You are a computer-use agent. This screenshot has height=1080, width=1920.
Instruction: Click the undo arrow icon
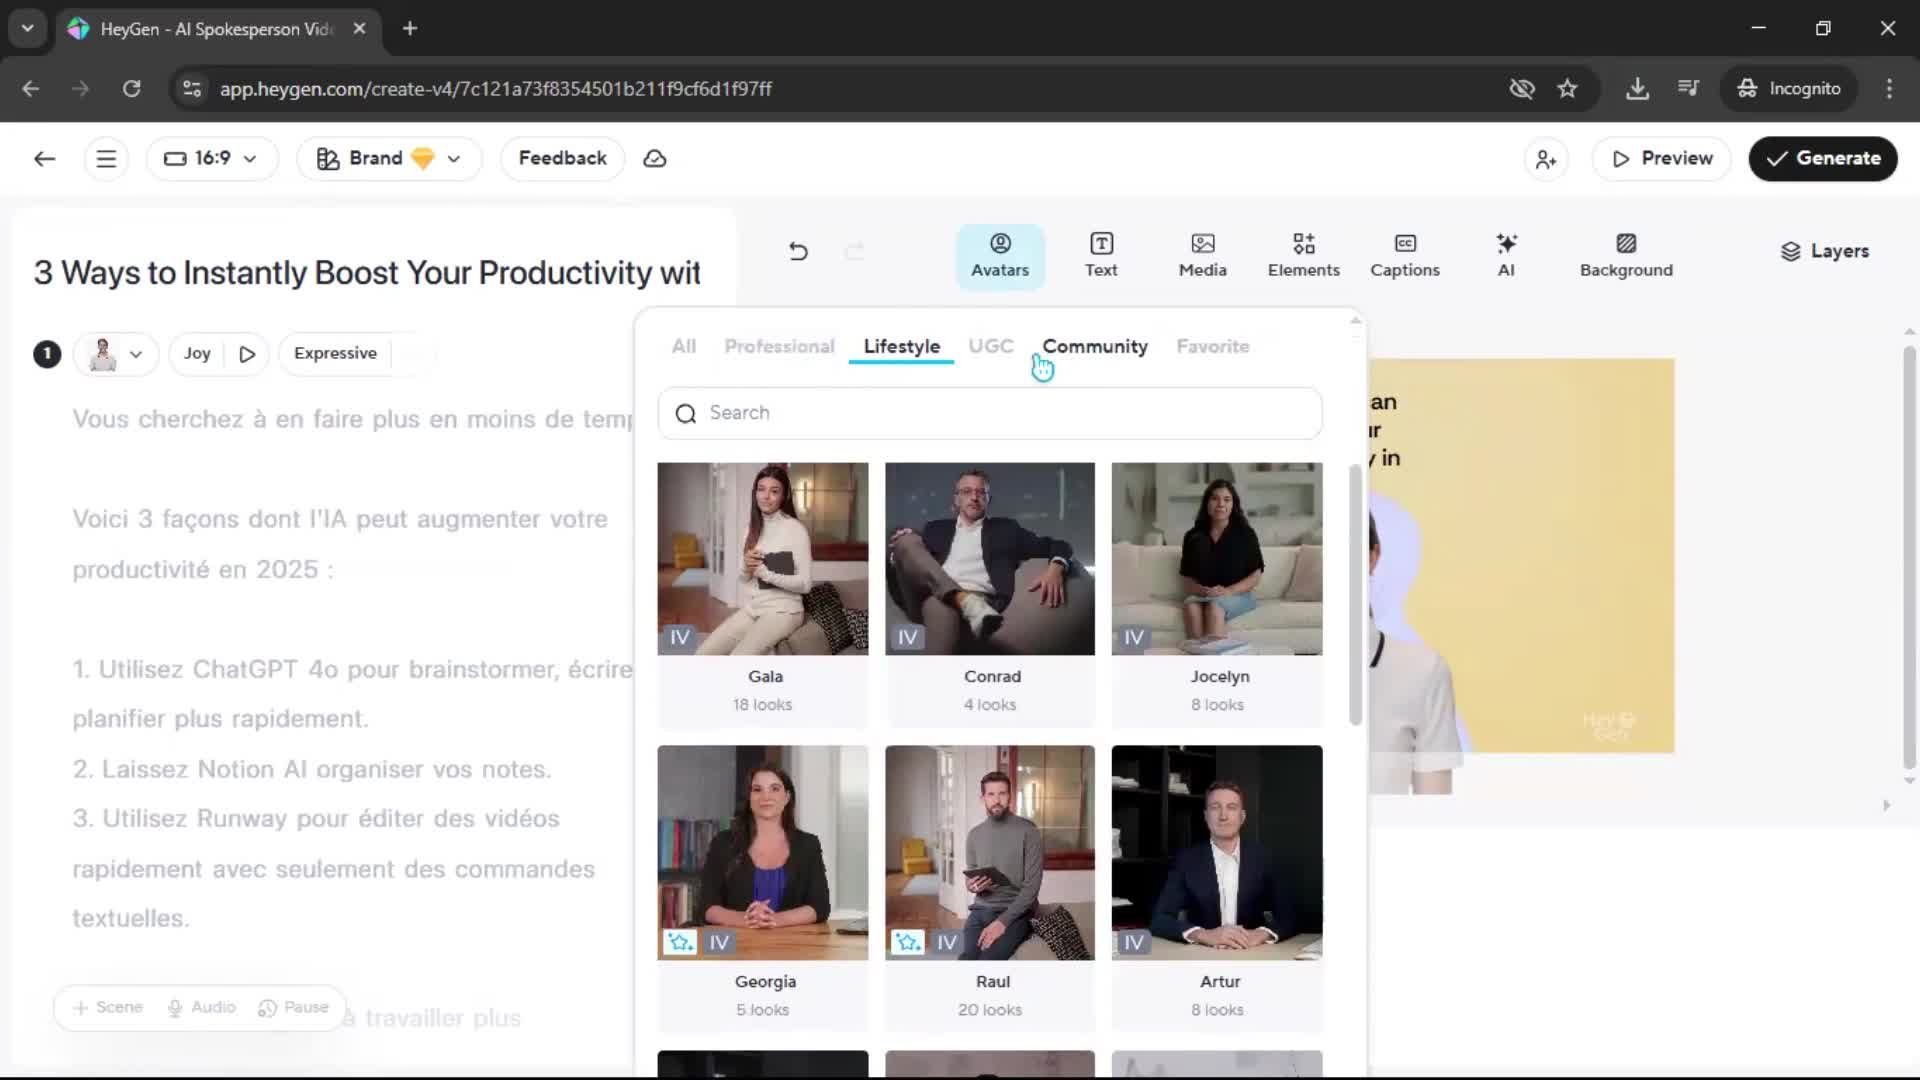798,251
